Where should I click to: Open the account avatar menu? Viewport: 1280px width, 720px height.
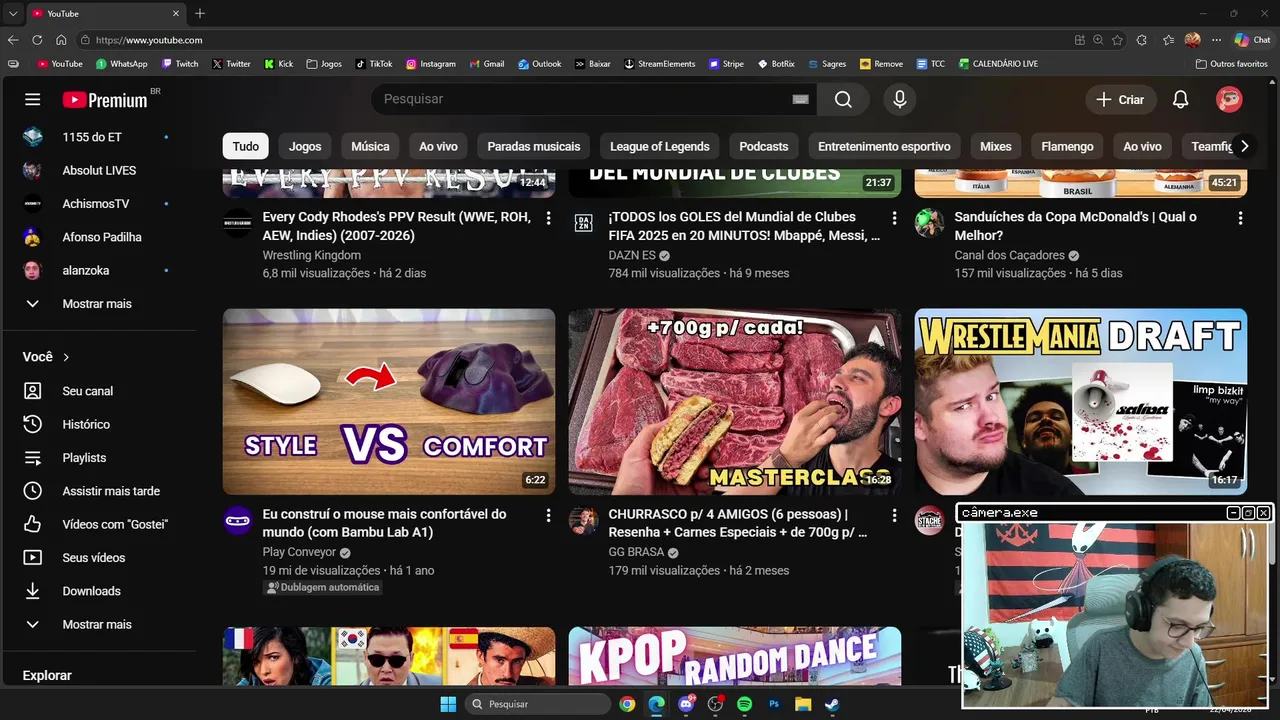tap(1229, 99)
